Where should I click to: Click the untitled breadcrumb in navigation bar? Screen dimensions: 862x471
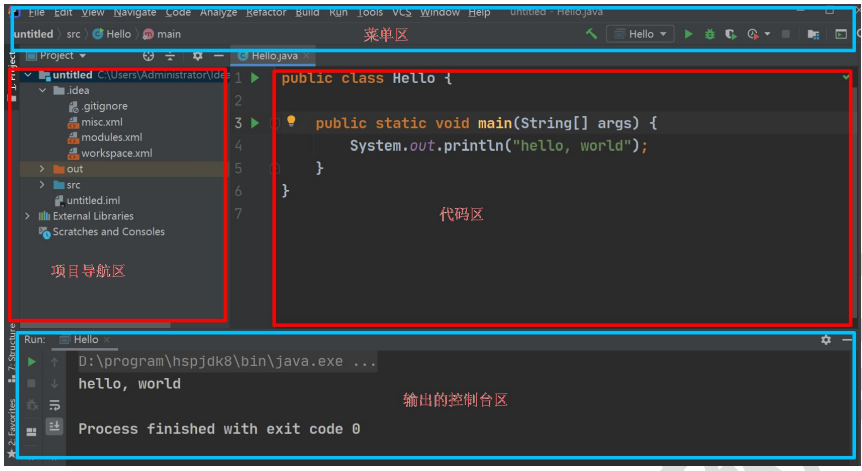click(34, 34)
